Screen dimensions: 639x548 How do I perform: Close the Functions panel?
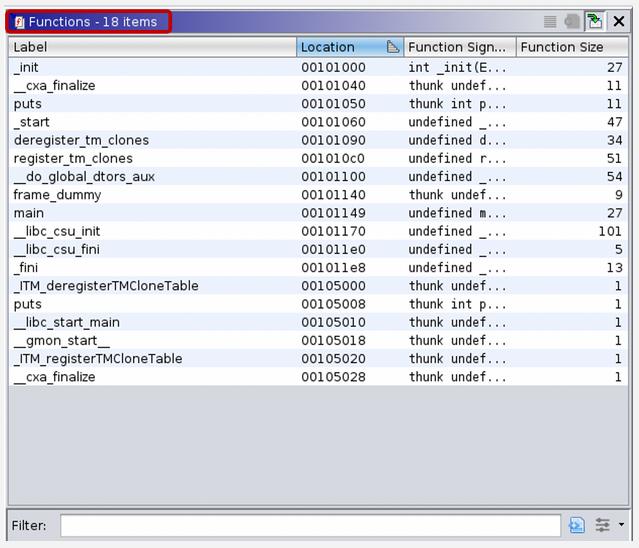(x=619, y=21)
